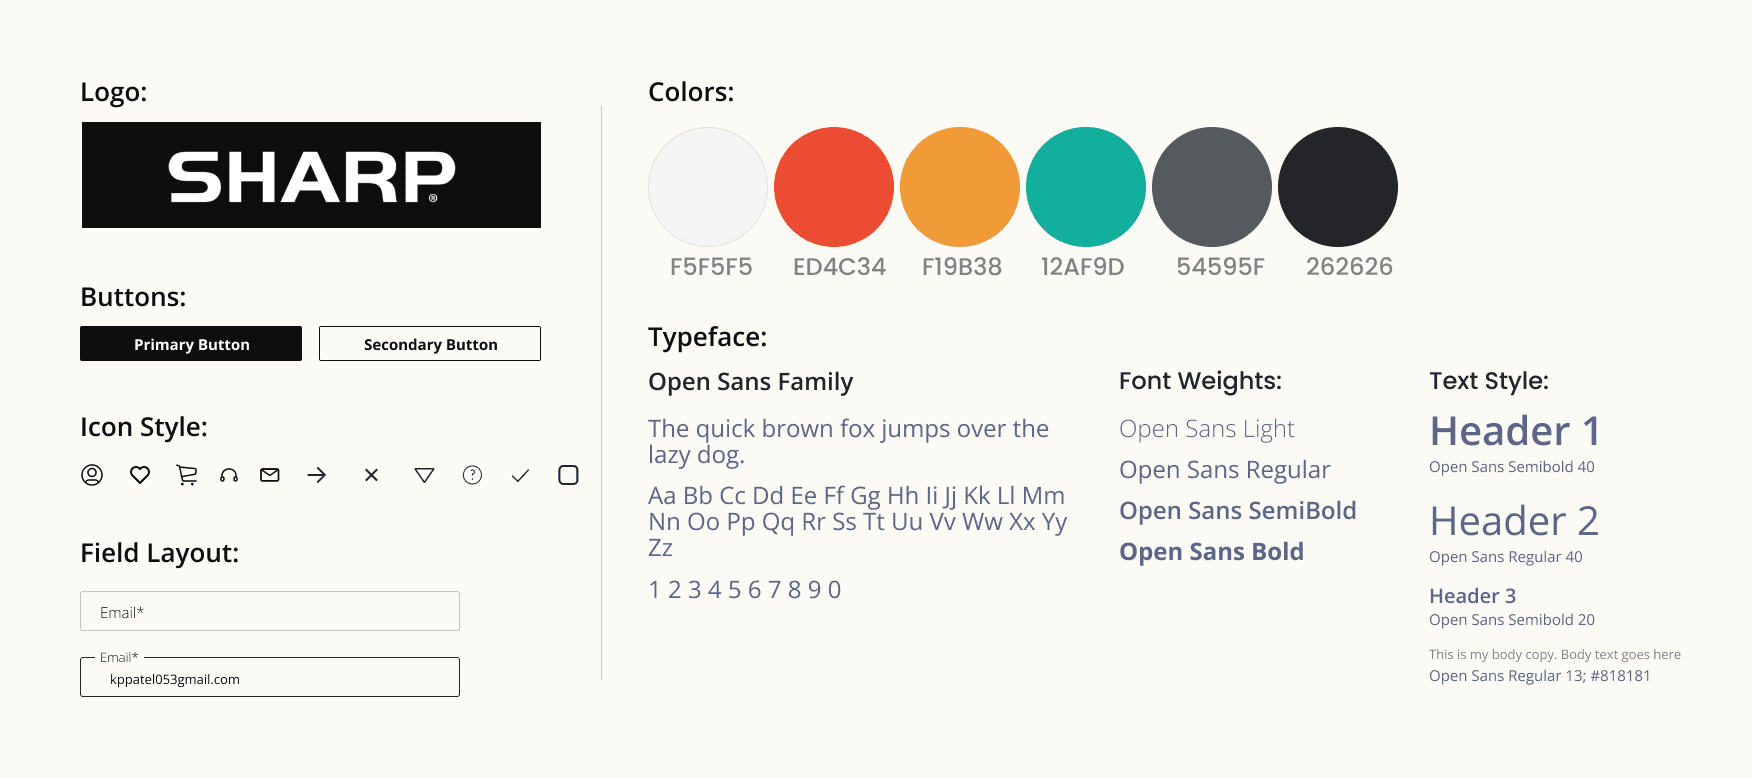1752x778 pixels.
Task: Select the F19B38 orange swatch
Action: (960, 187)
